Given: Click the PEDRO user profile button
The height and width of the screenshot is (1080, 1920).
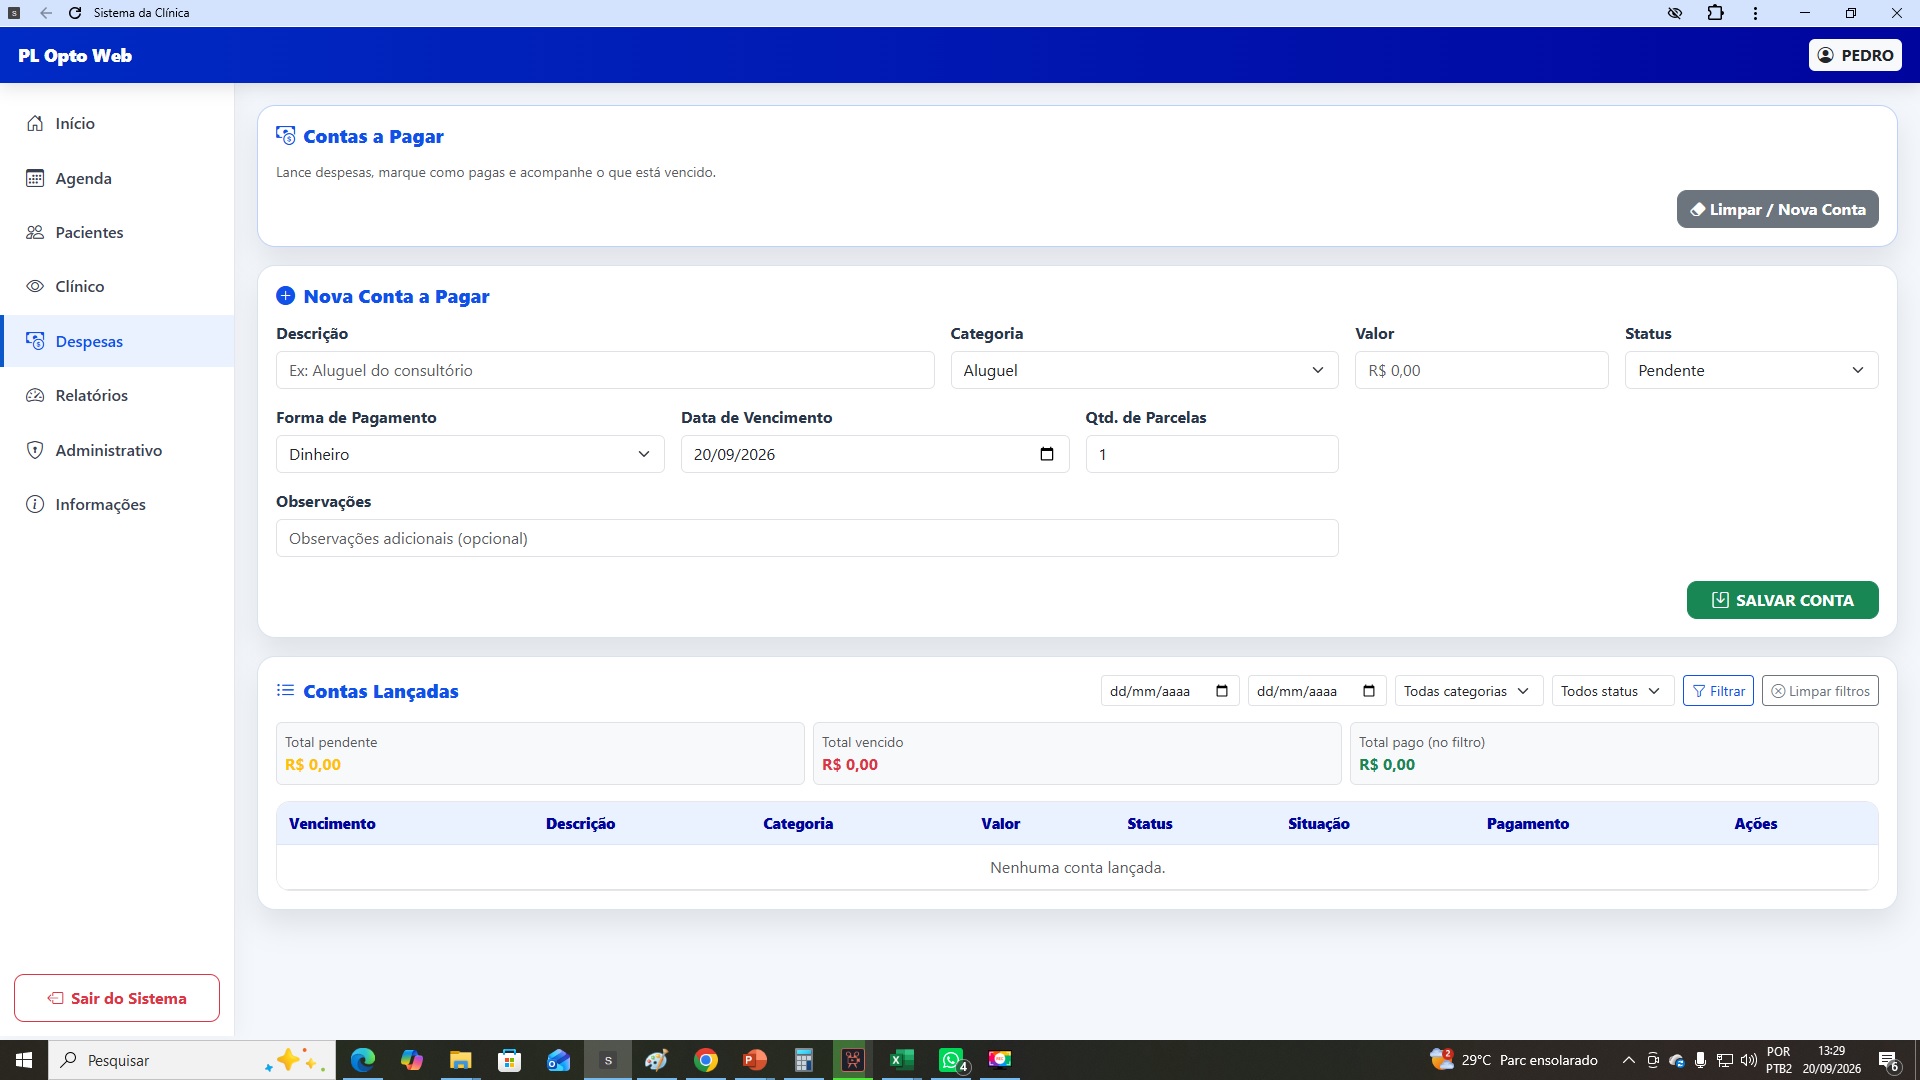Looking at the screenshot, I should point(1855,55).
